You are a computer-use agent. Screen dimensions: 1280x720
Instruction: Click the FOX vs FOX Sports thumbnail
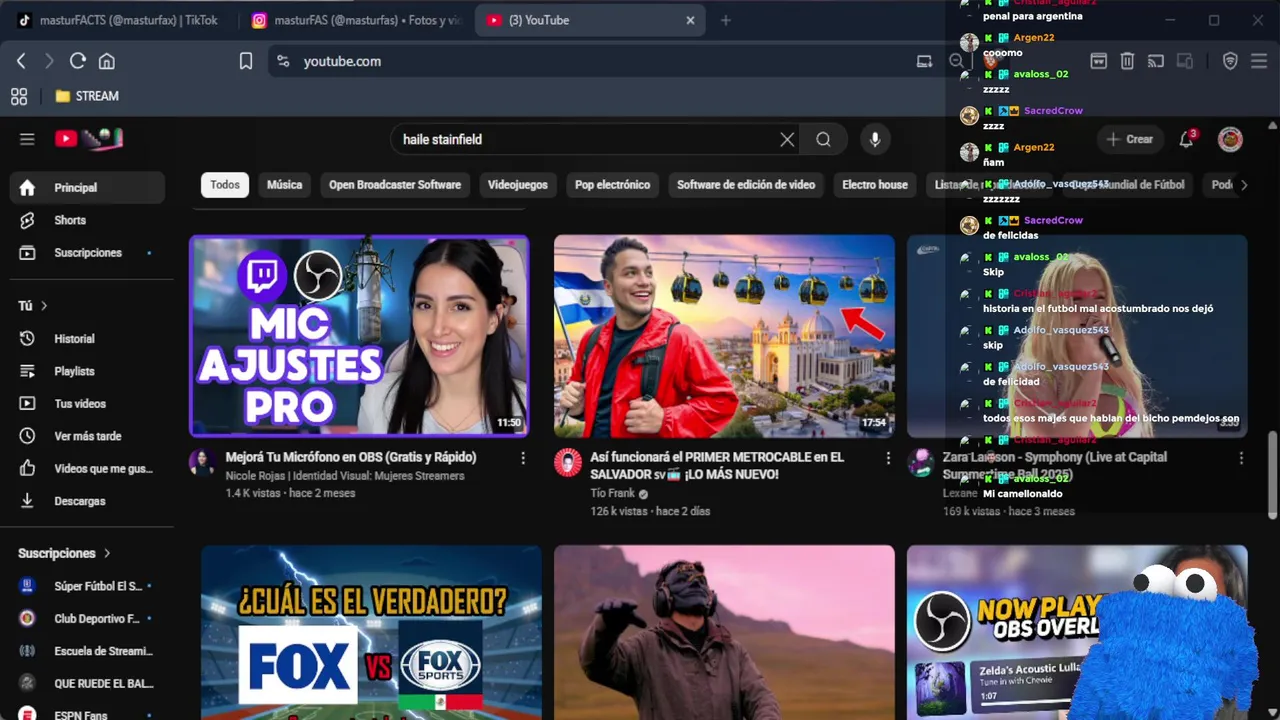[371, 632]
